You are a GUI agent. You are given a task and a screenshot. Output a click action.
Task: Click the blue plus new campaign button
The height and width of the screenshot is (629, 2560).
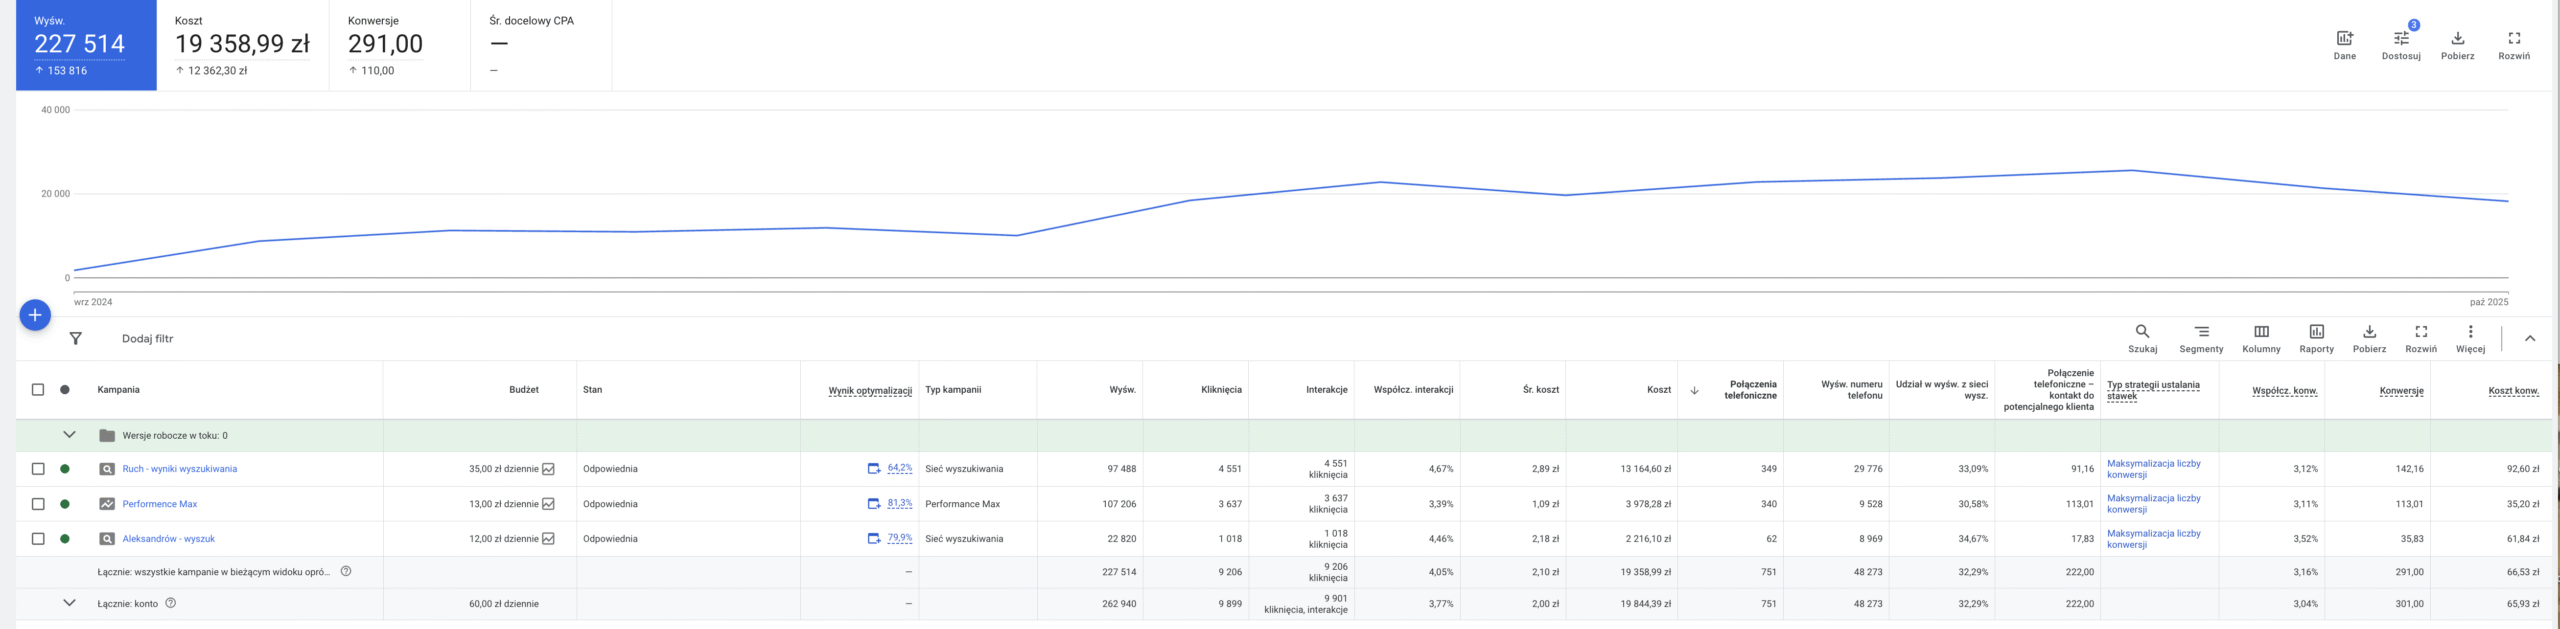point(35,315)
